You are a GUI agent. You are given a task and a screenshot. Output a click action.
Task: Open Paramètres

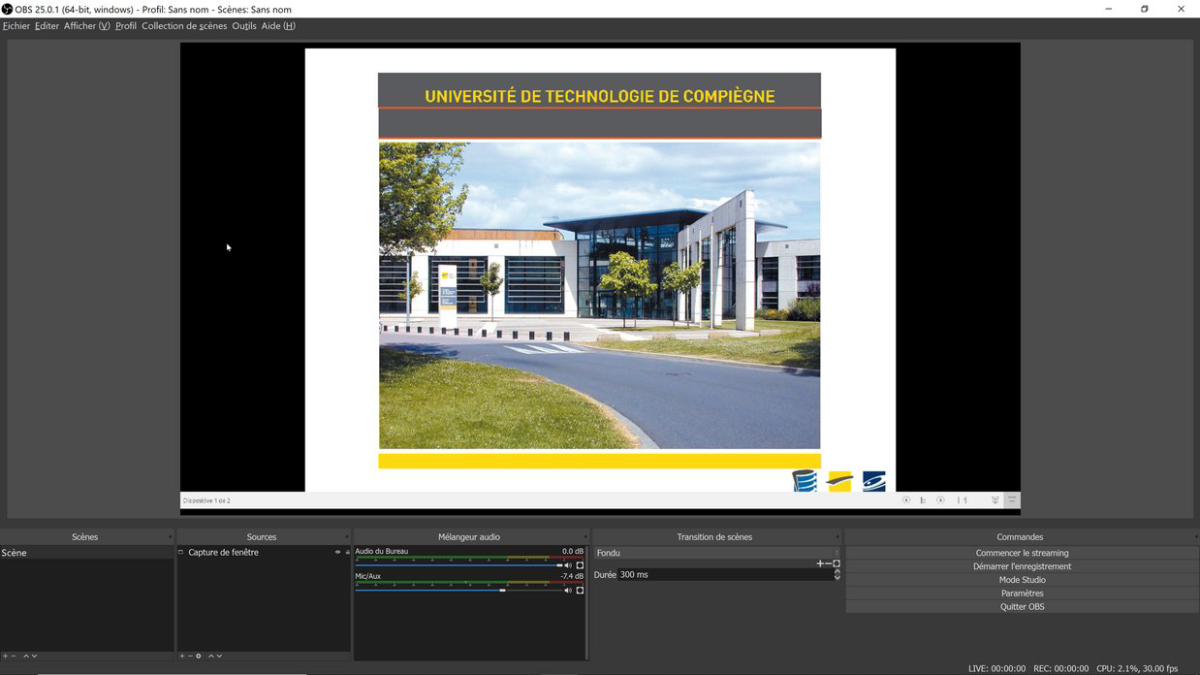[1022, 593]
